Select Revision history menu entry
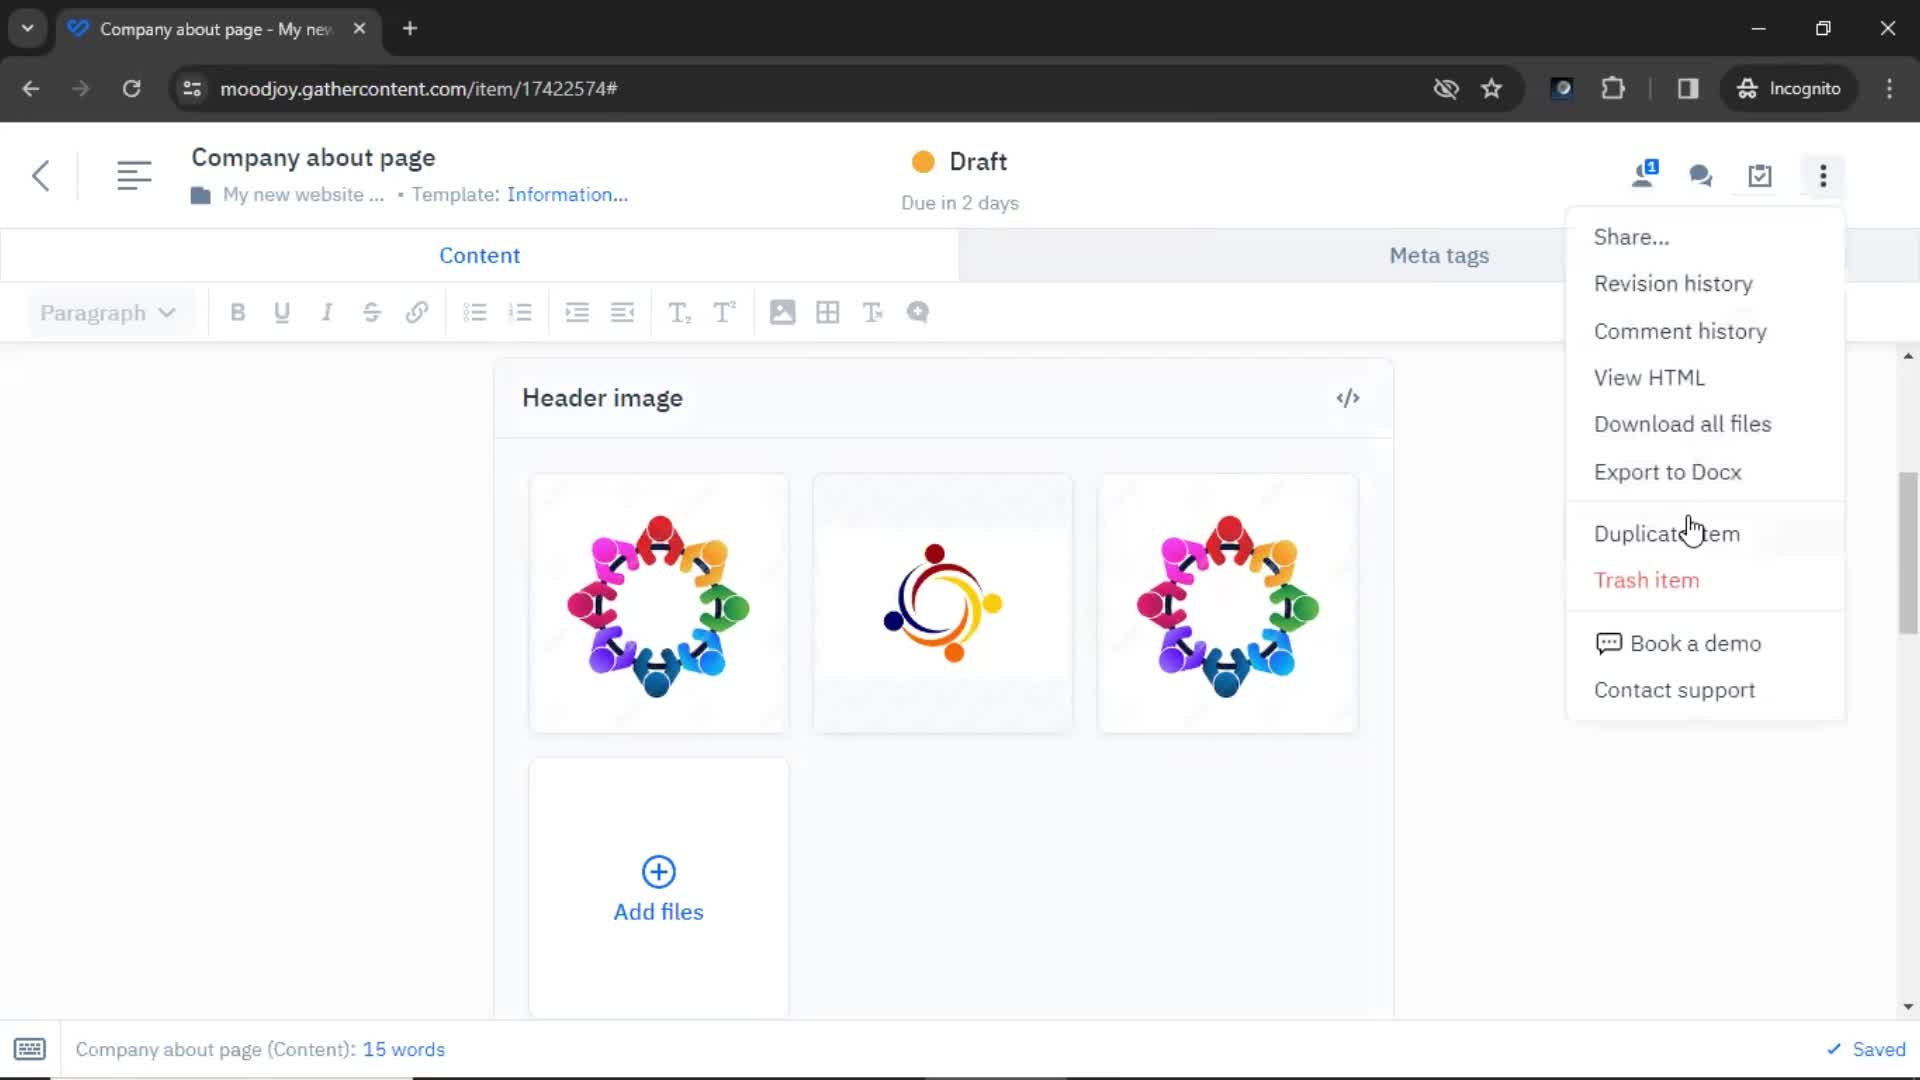This screenshot has height=1080, width=1920. pos(1673,284)
